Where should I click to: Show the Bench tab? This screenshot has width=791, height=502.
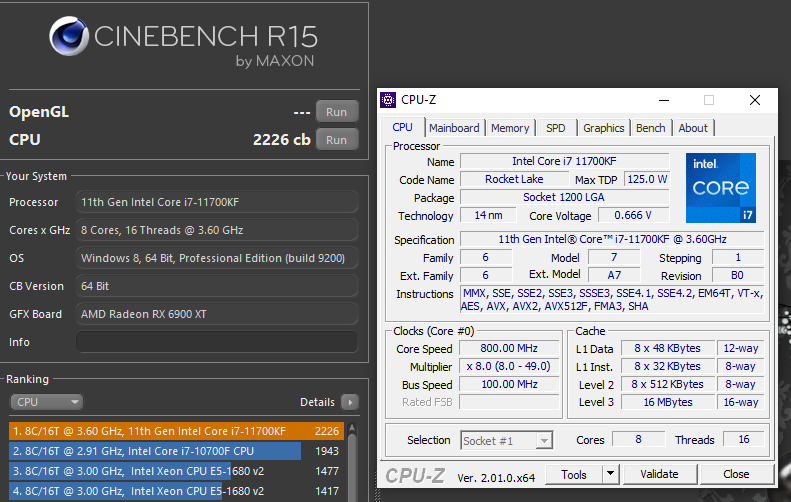point(651,128)
